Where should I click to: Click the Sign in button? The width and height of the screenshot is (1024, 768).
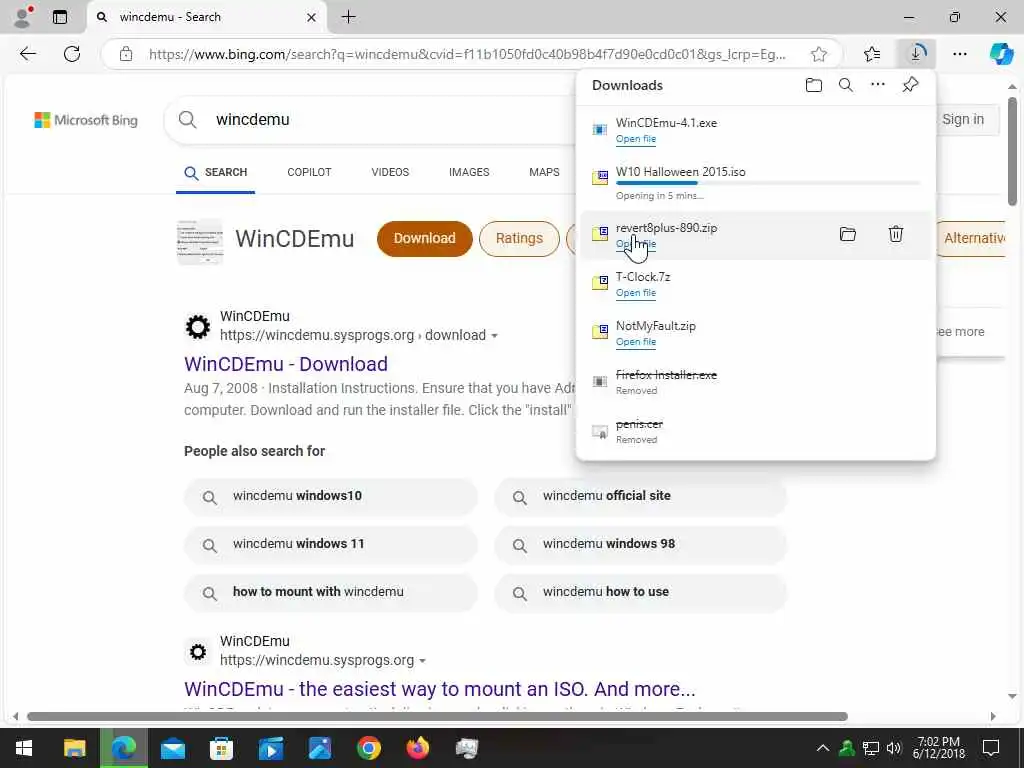(962, 120)
